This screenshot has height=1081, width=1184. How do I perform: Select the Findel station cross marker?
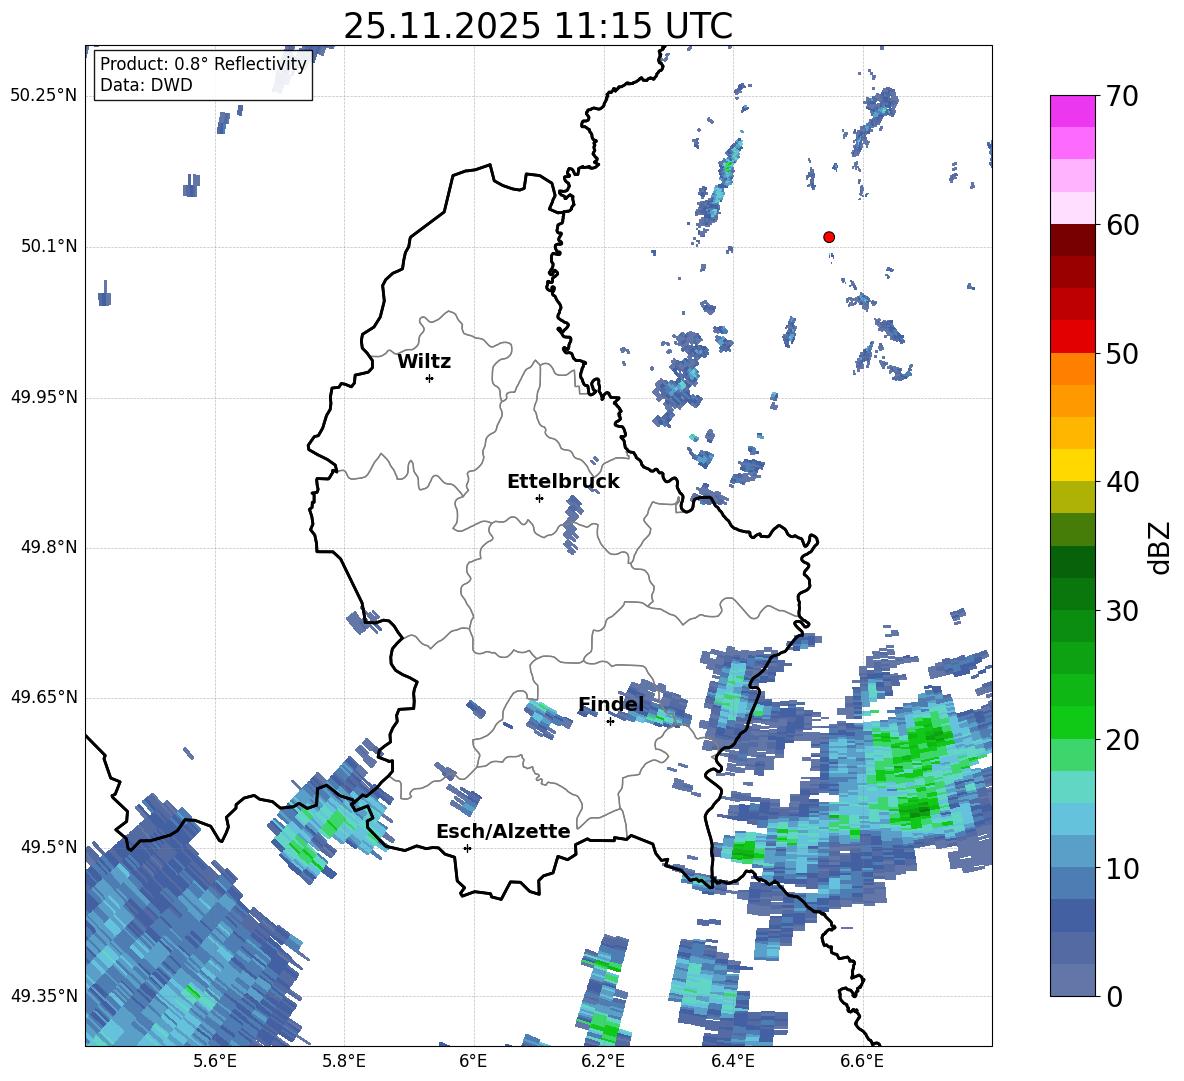pos(610,722)
